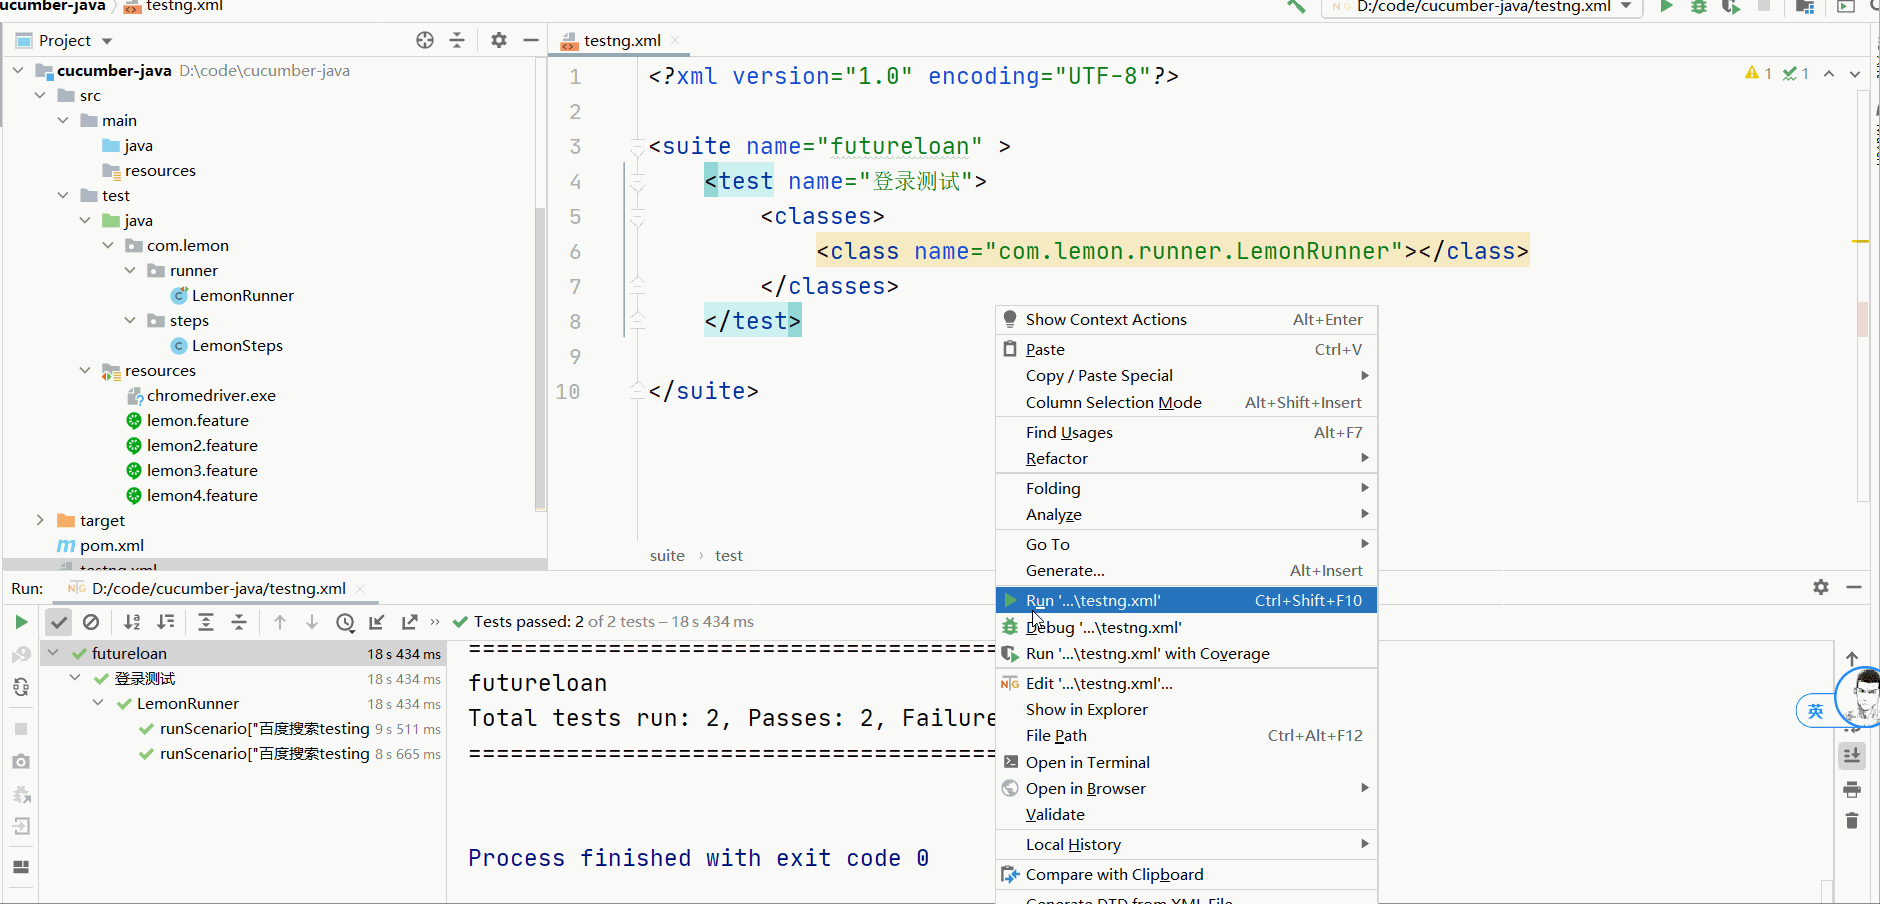Choose Debug '...\testng.xml' from context menu
Screen dimensions: 1880x904
pyautogui.click(x=1187, y=627)
